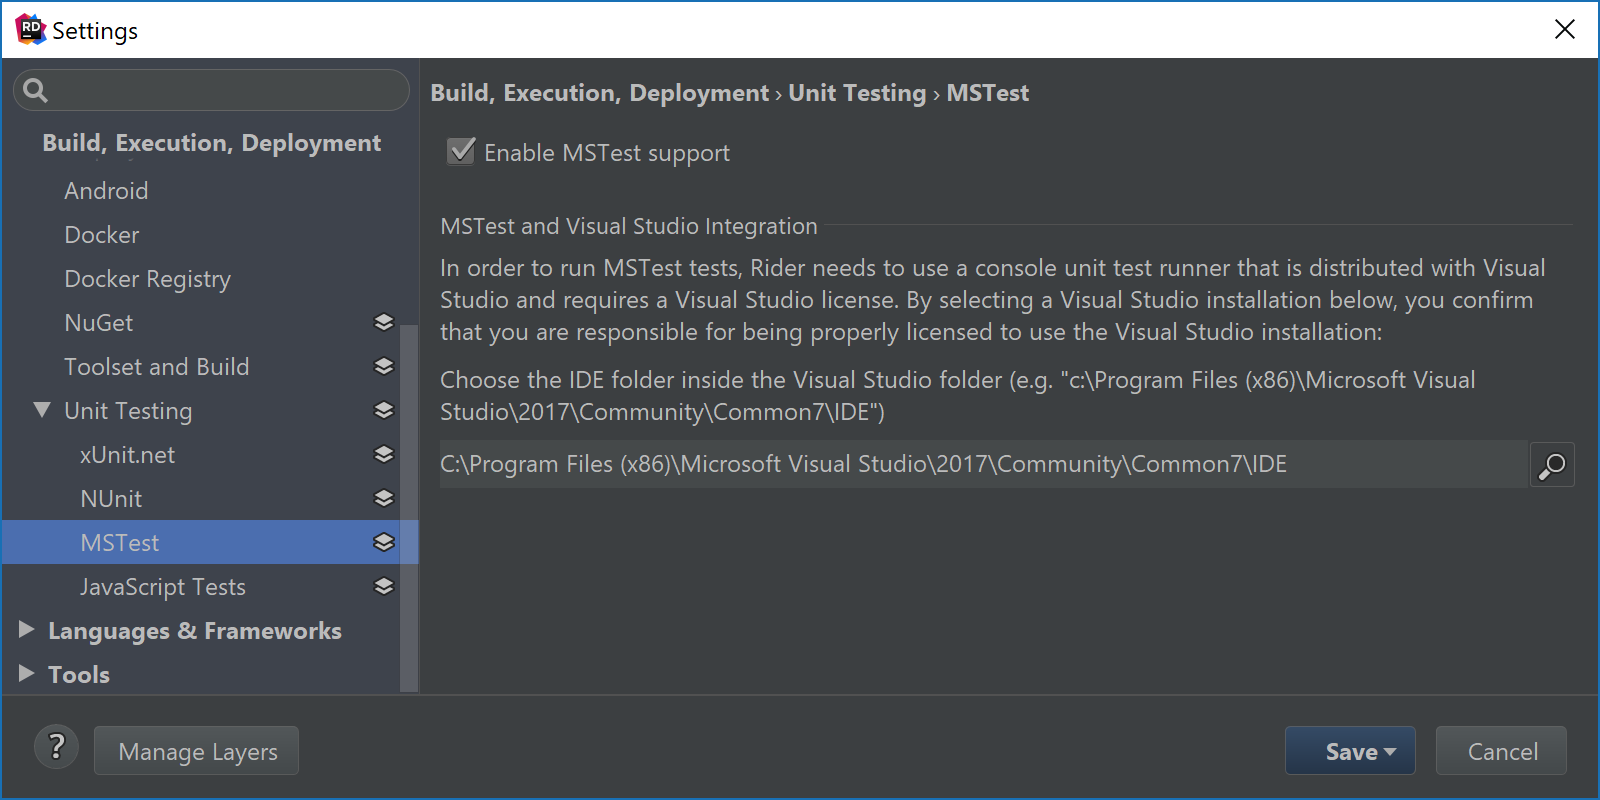
Task: Open JavaScript Tests settings
Action: (x=163, y=586)
